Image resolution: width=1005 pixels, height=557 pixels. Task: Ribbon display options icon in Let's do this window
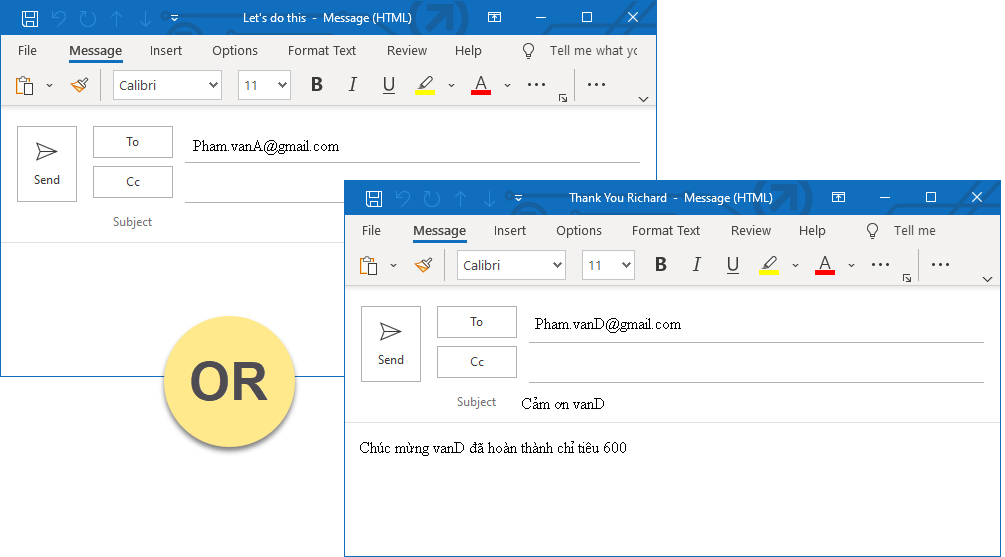pos(494,17)
